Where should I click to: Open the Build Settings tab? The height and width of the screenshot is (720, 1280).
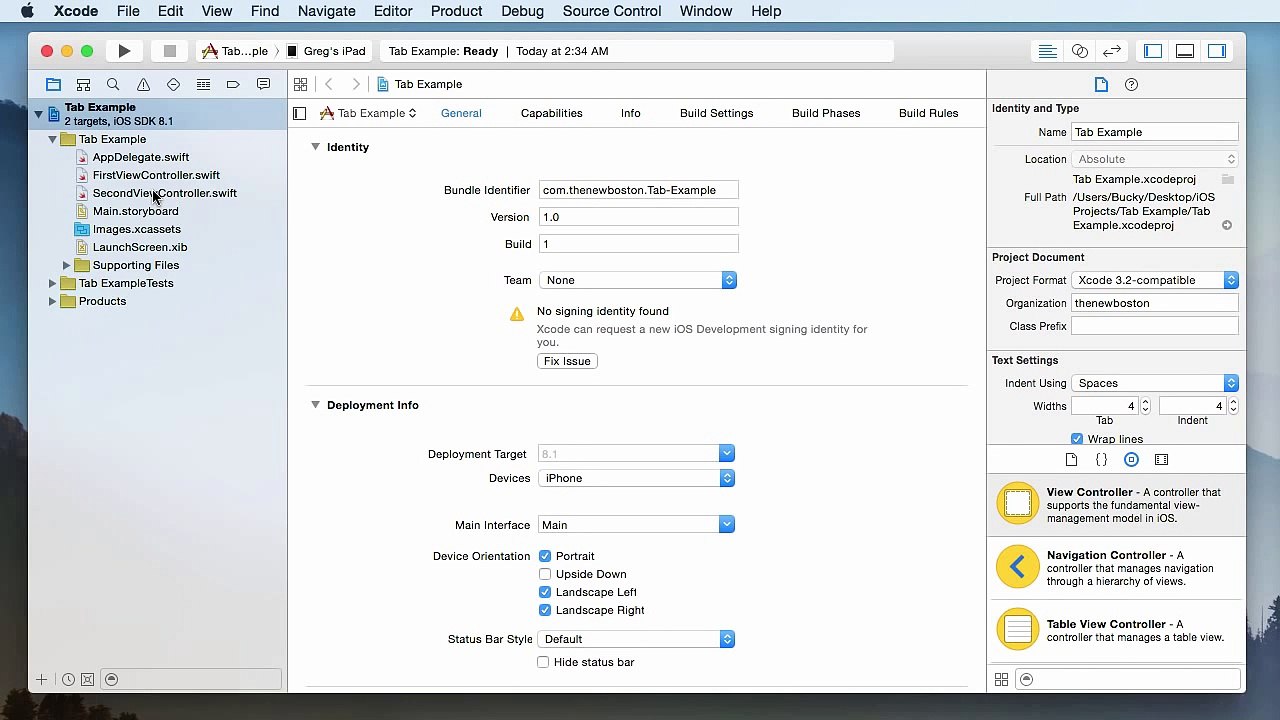click(716, 113)
